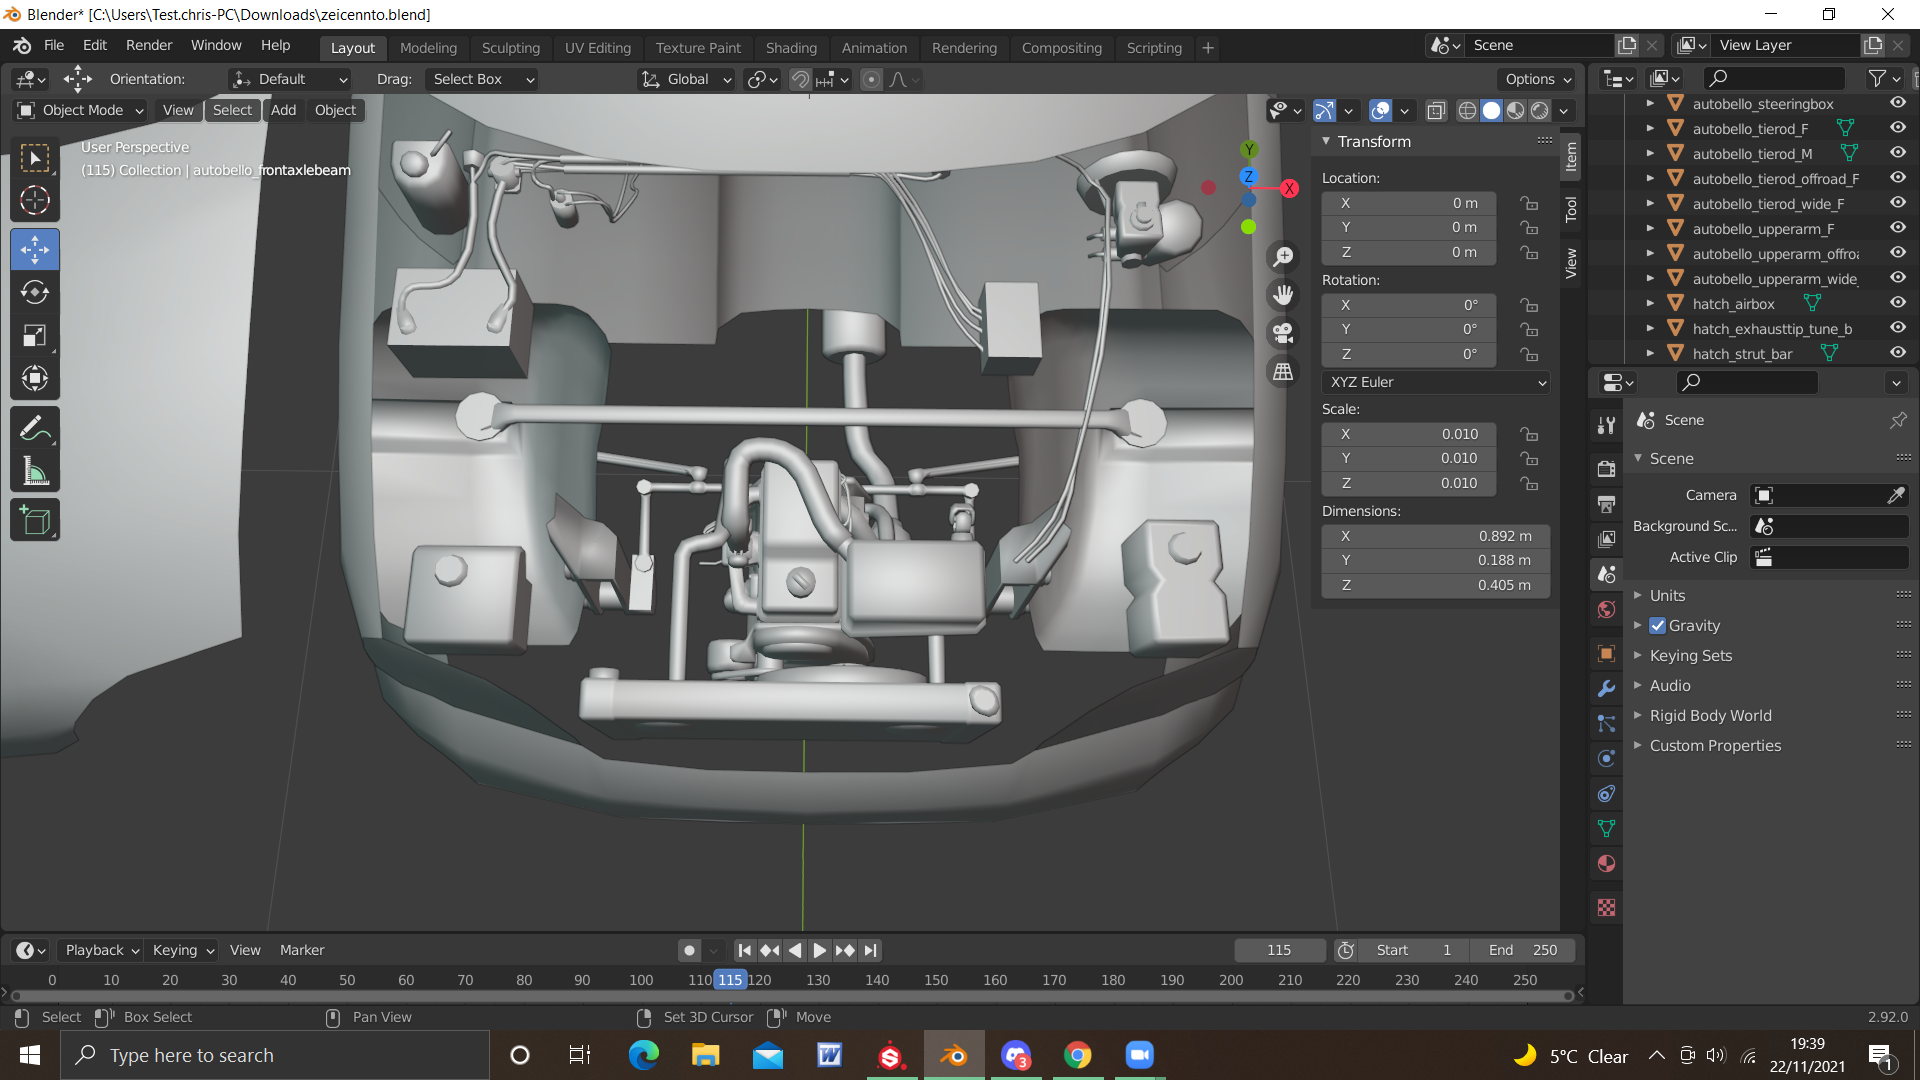Open Chrome from the Windows taskbar

click(1078, 1055)
